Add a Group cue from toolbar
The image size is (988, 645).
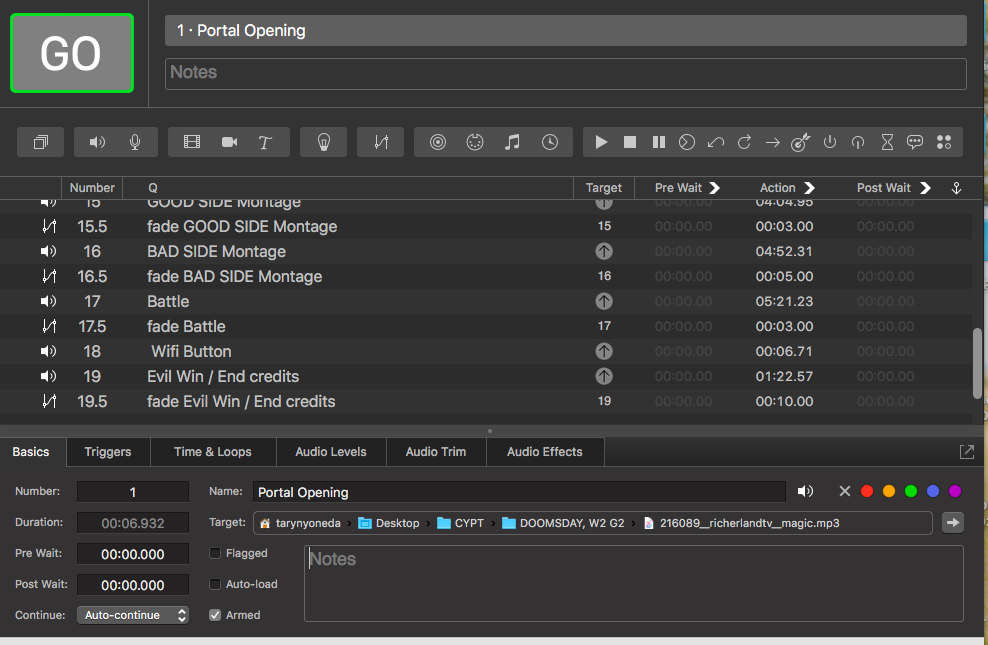coord(41,142)
